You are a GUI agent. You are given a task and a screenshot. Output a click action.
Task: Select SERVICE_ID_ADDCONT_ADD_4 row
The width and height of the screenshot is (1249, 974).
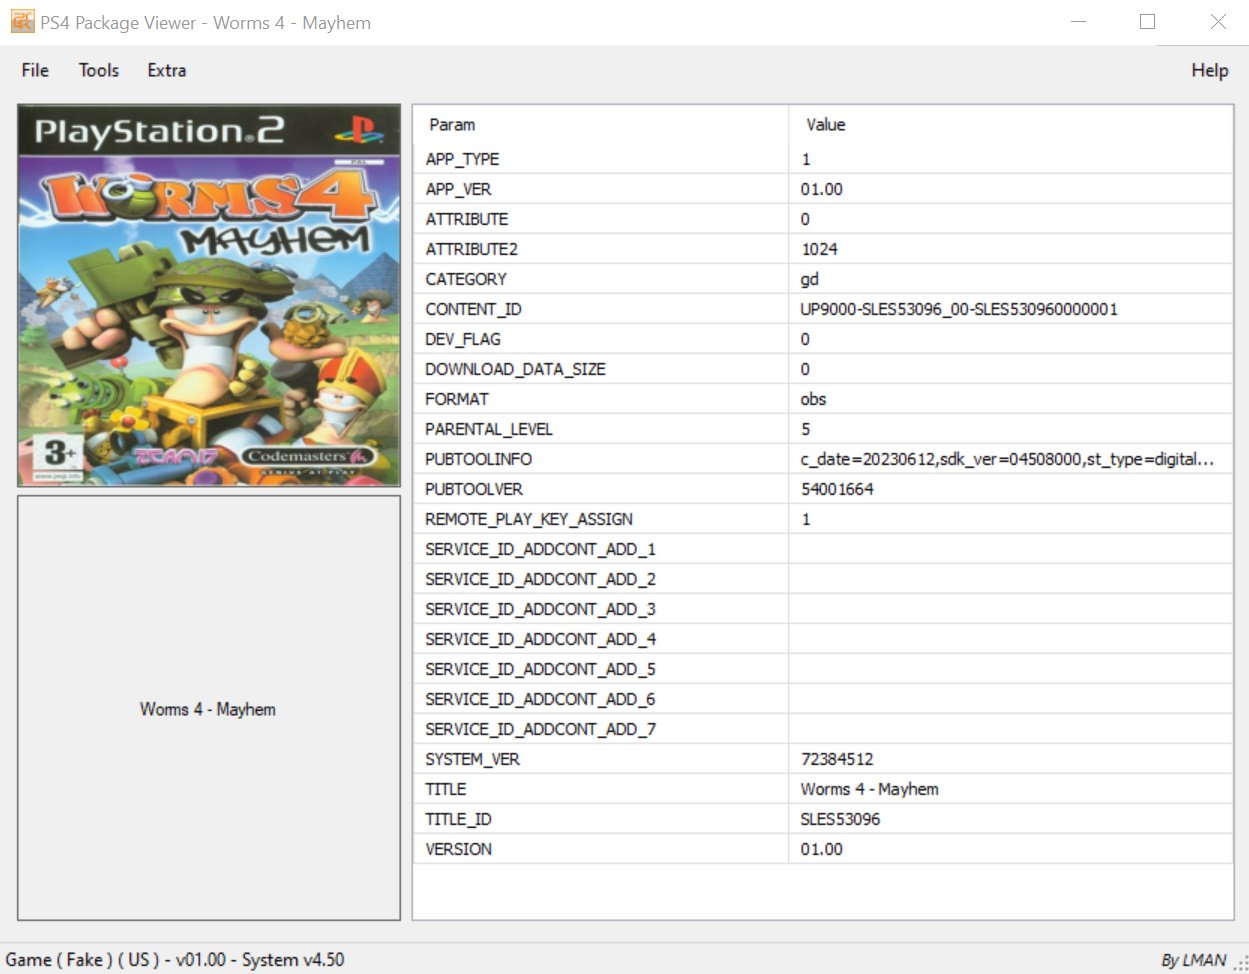[823, 639]
